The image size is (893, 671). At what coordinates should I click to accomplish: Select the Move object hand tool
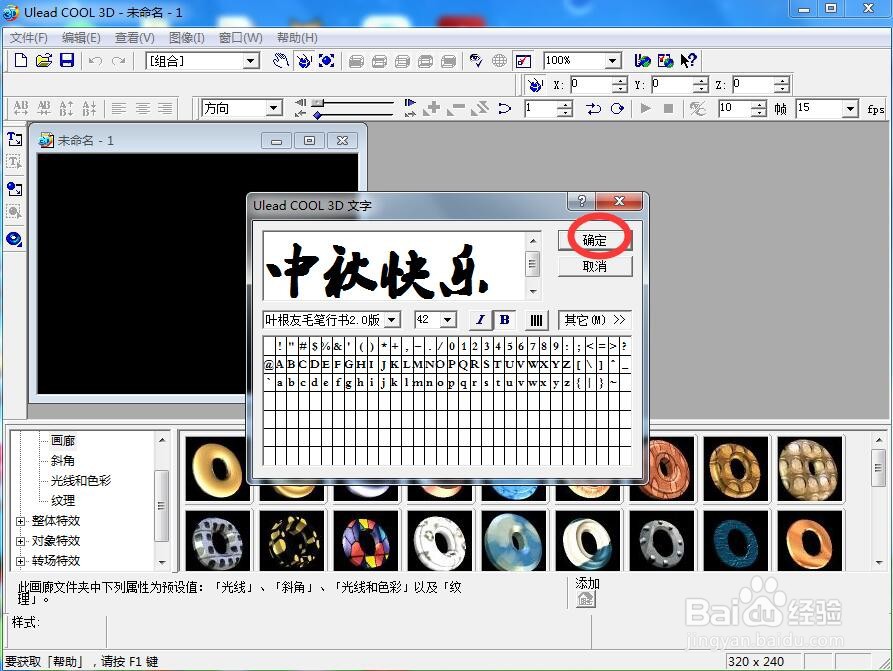click(280, 60)
